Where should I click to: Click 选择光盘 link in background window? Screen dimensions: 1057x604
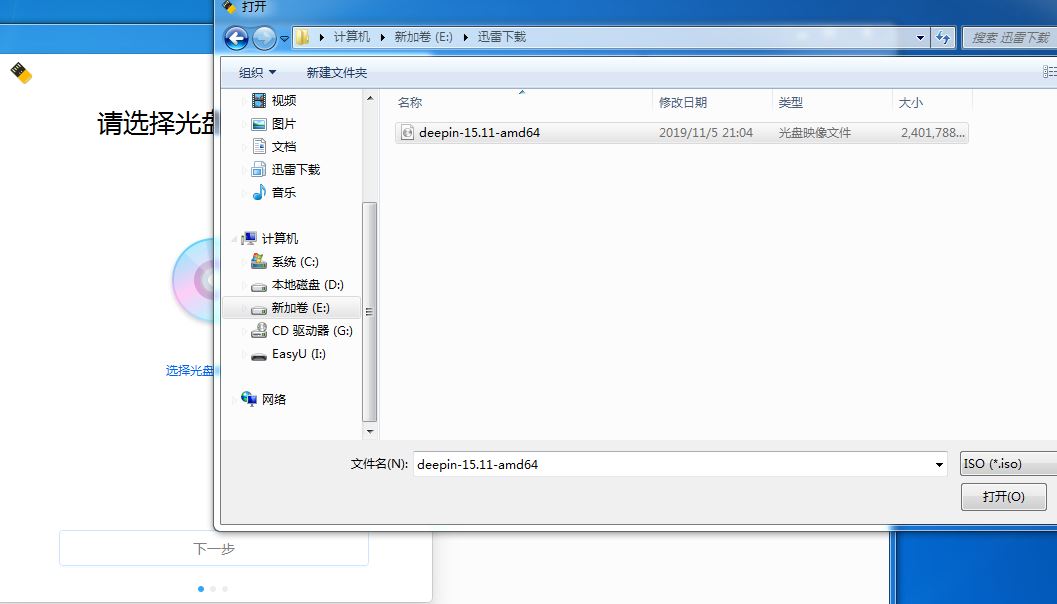190,371
